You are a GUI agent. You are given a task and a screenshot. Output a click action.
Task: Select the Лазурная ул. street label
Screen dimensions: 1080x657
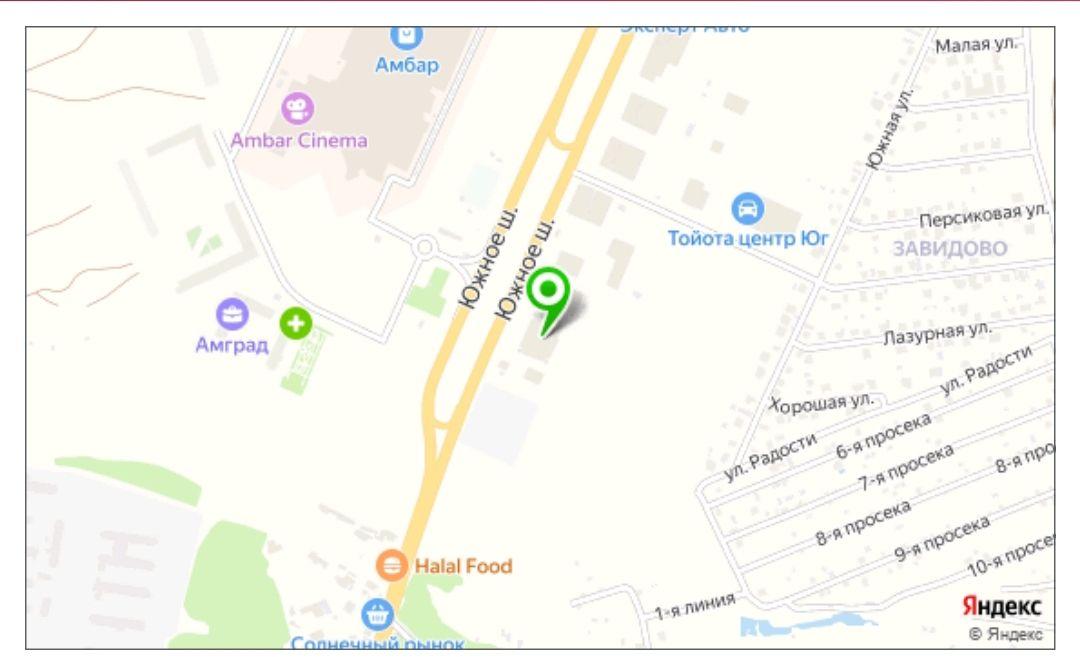pos(937,333)
